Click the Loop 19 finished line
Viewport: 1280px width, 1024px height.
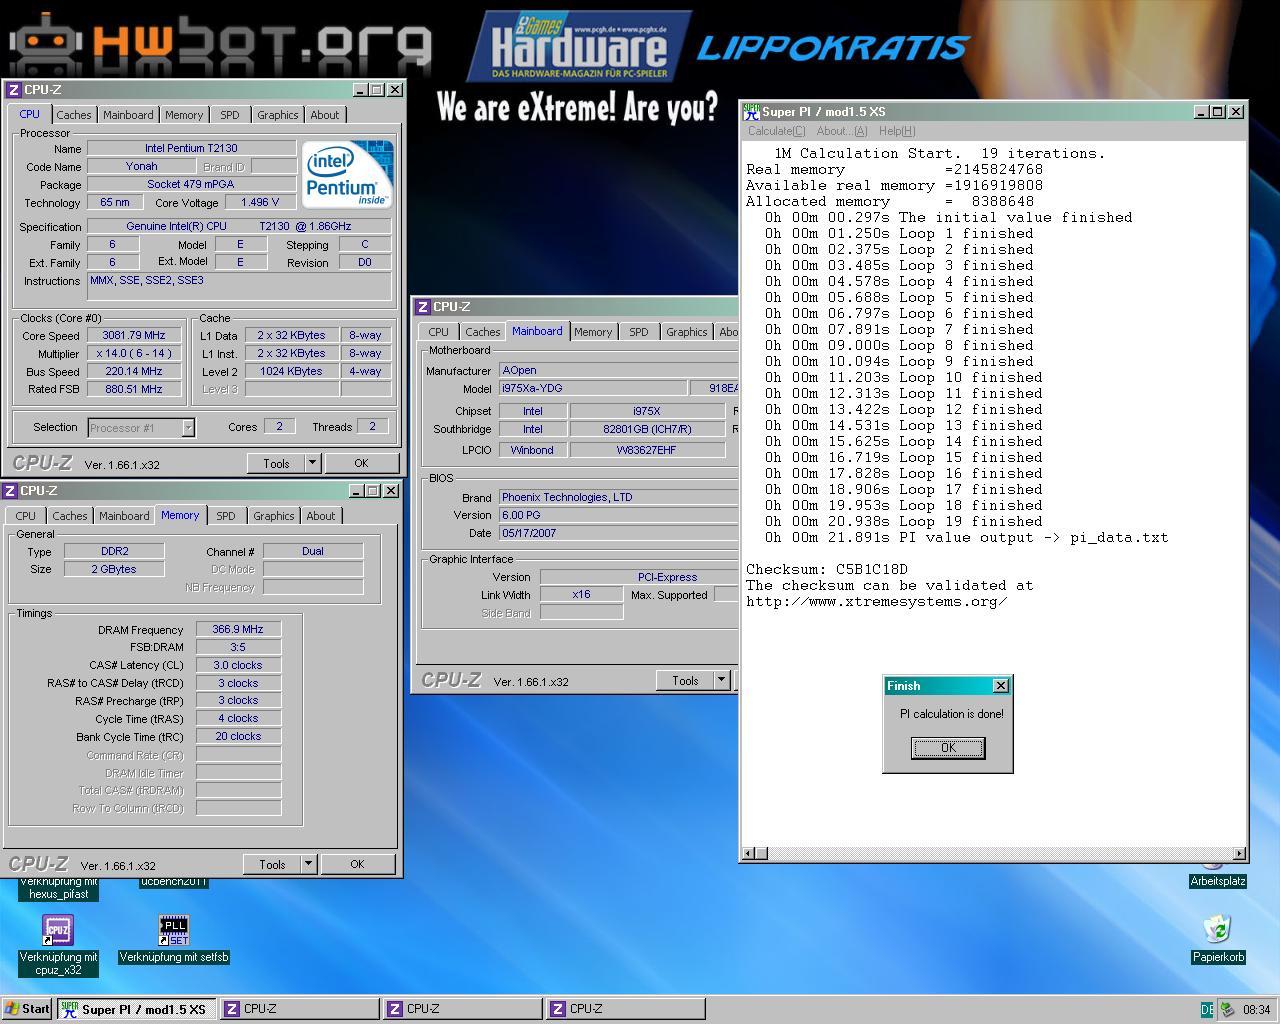click(x=903, y=522)
